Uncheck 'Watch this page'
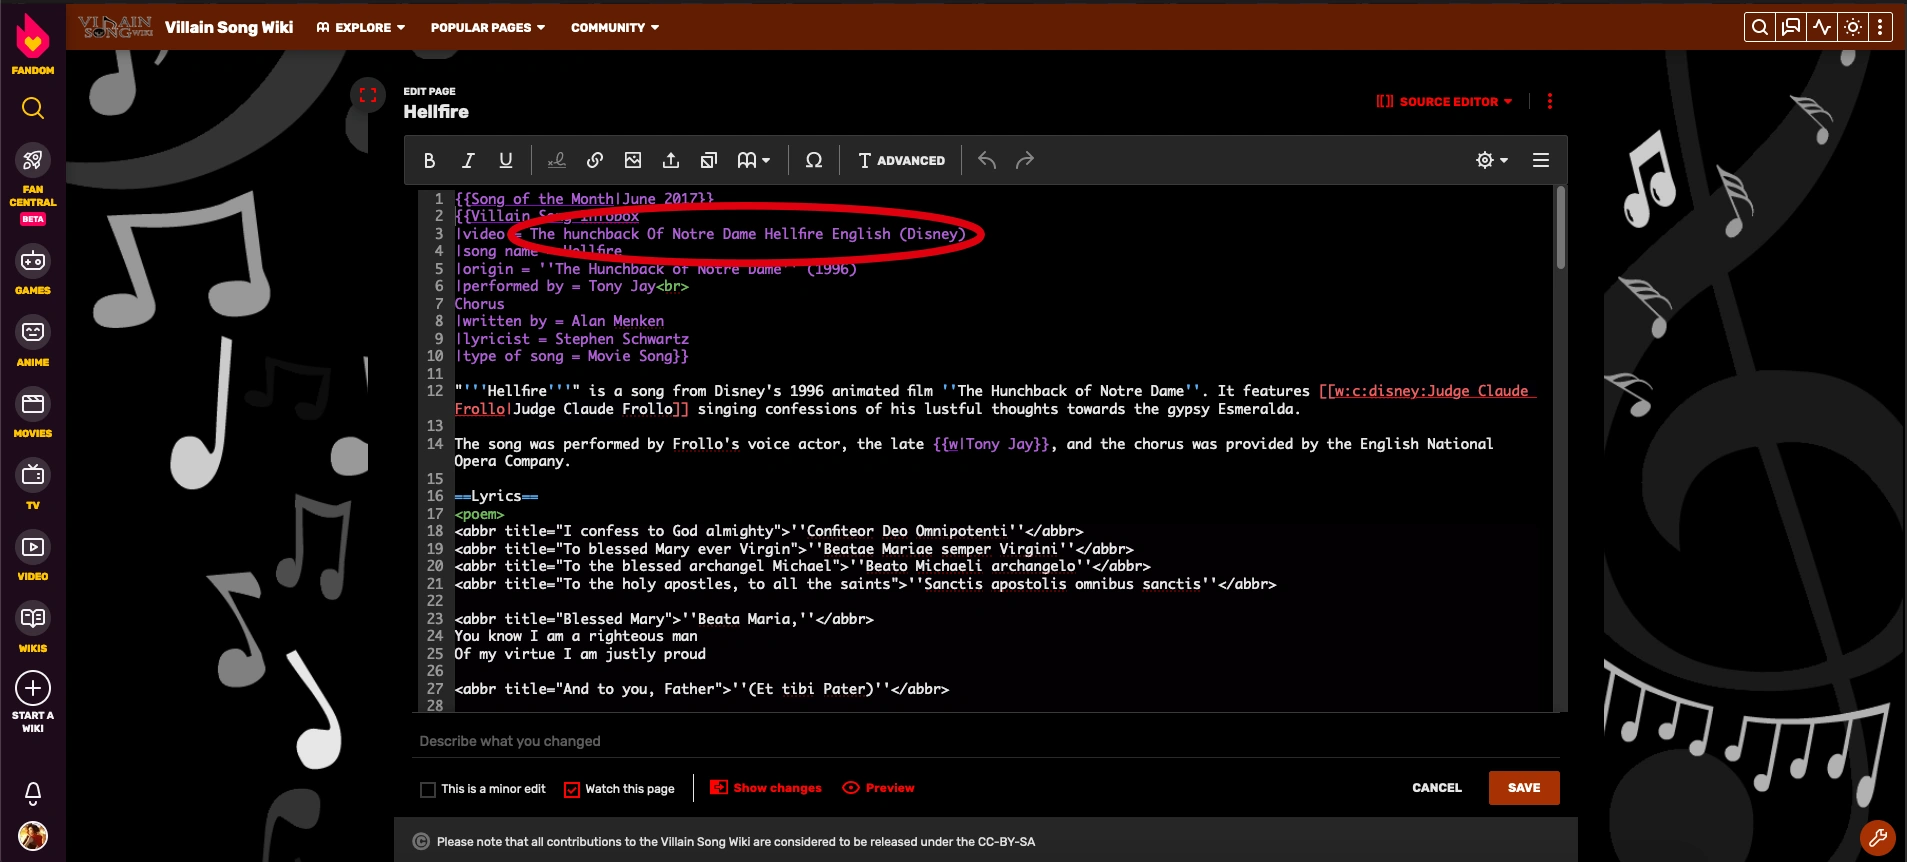Screen dimensions: 1907x862 tap(572, 789)
